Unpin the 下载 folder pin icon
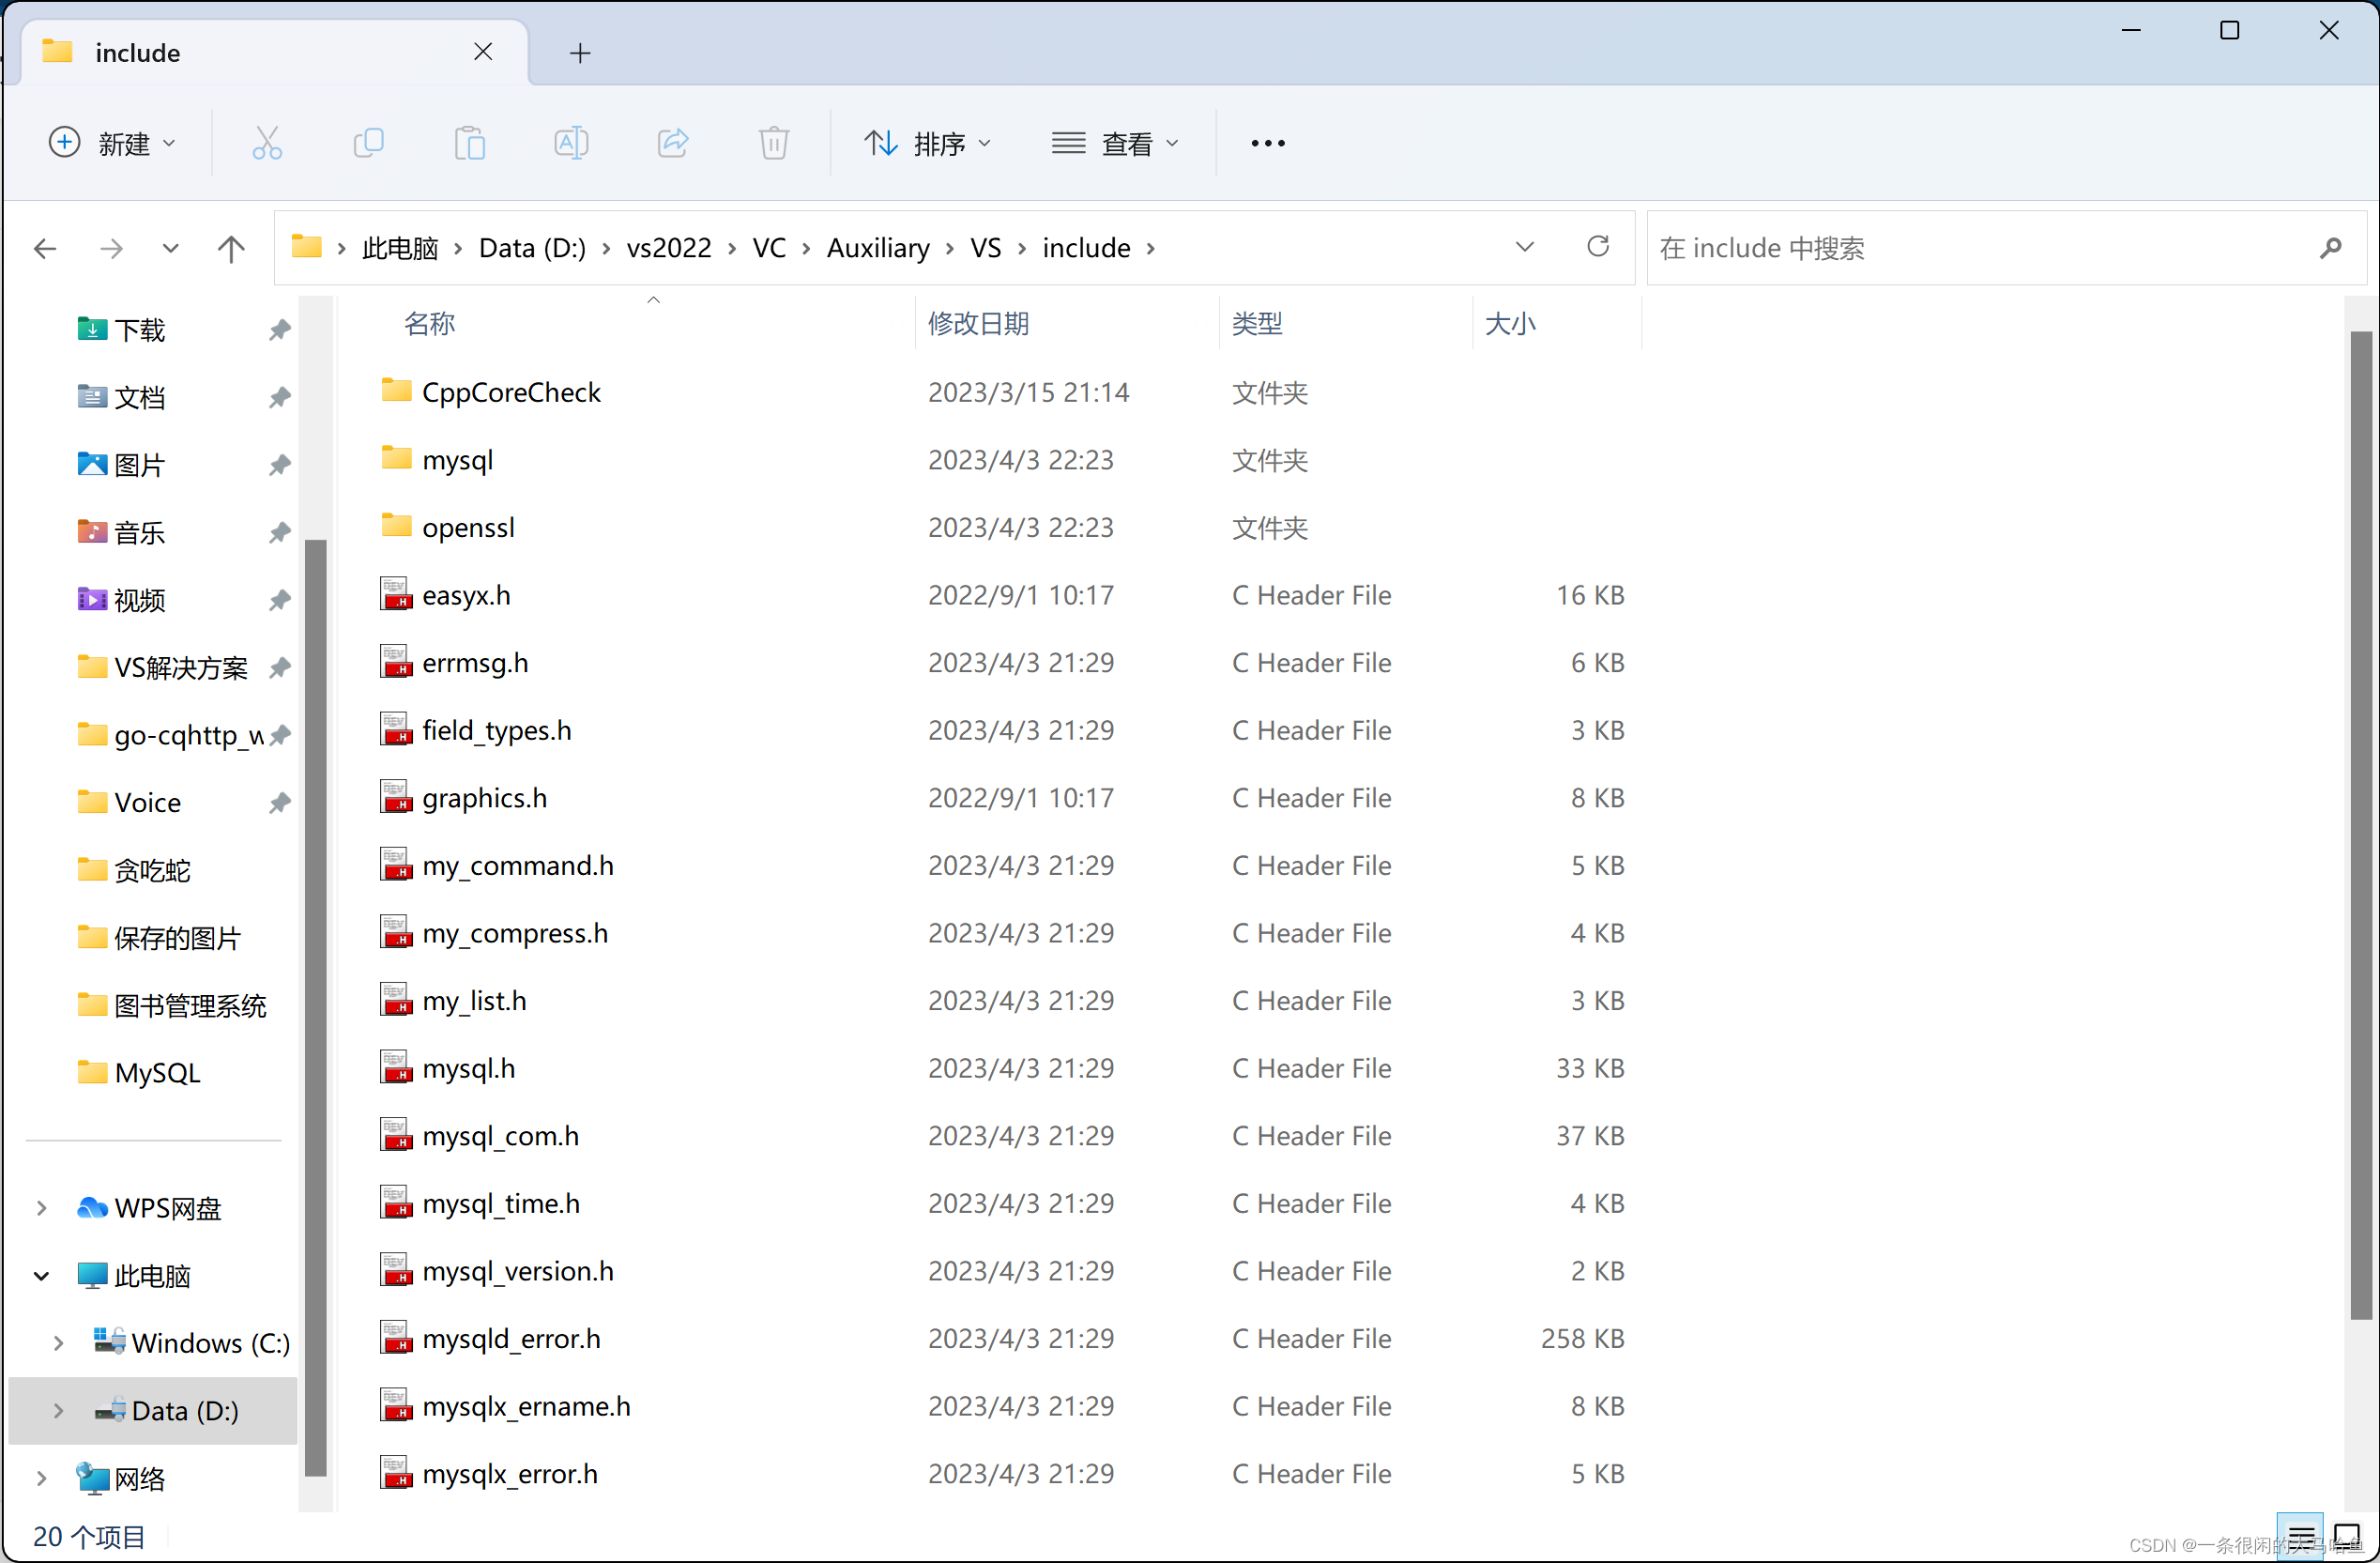 (x=280, y=330)
